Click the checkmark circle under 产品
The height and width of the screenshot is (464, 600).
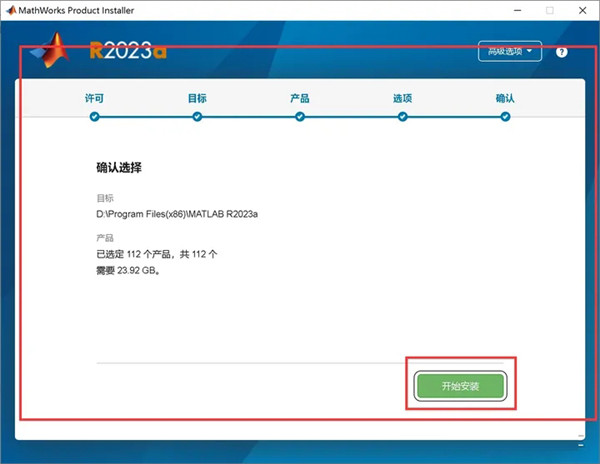300,117
